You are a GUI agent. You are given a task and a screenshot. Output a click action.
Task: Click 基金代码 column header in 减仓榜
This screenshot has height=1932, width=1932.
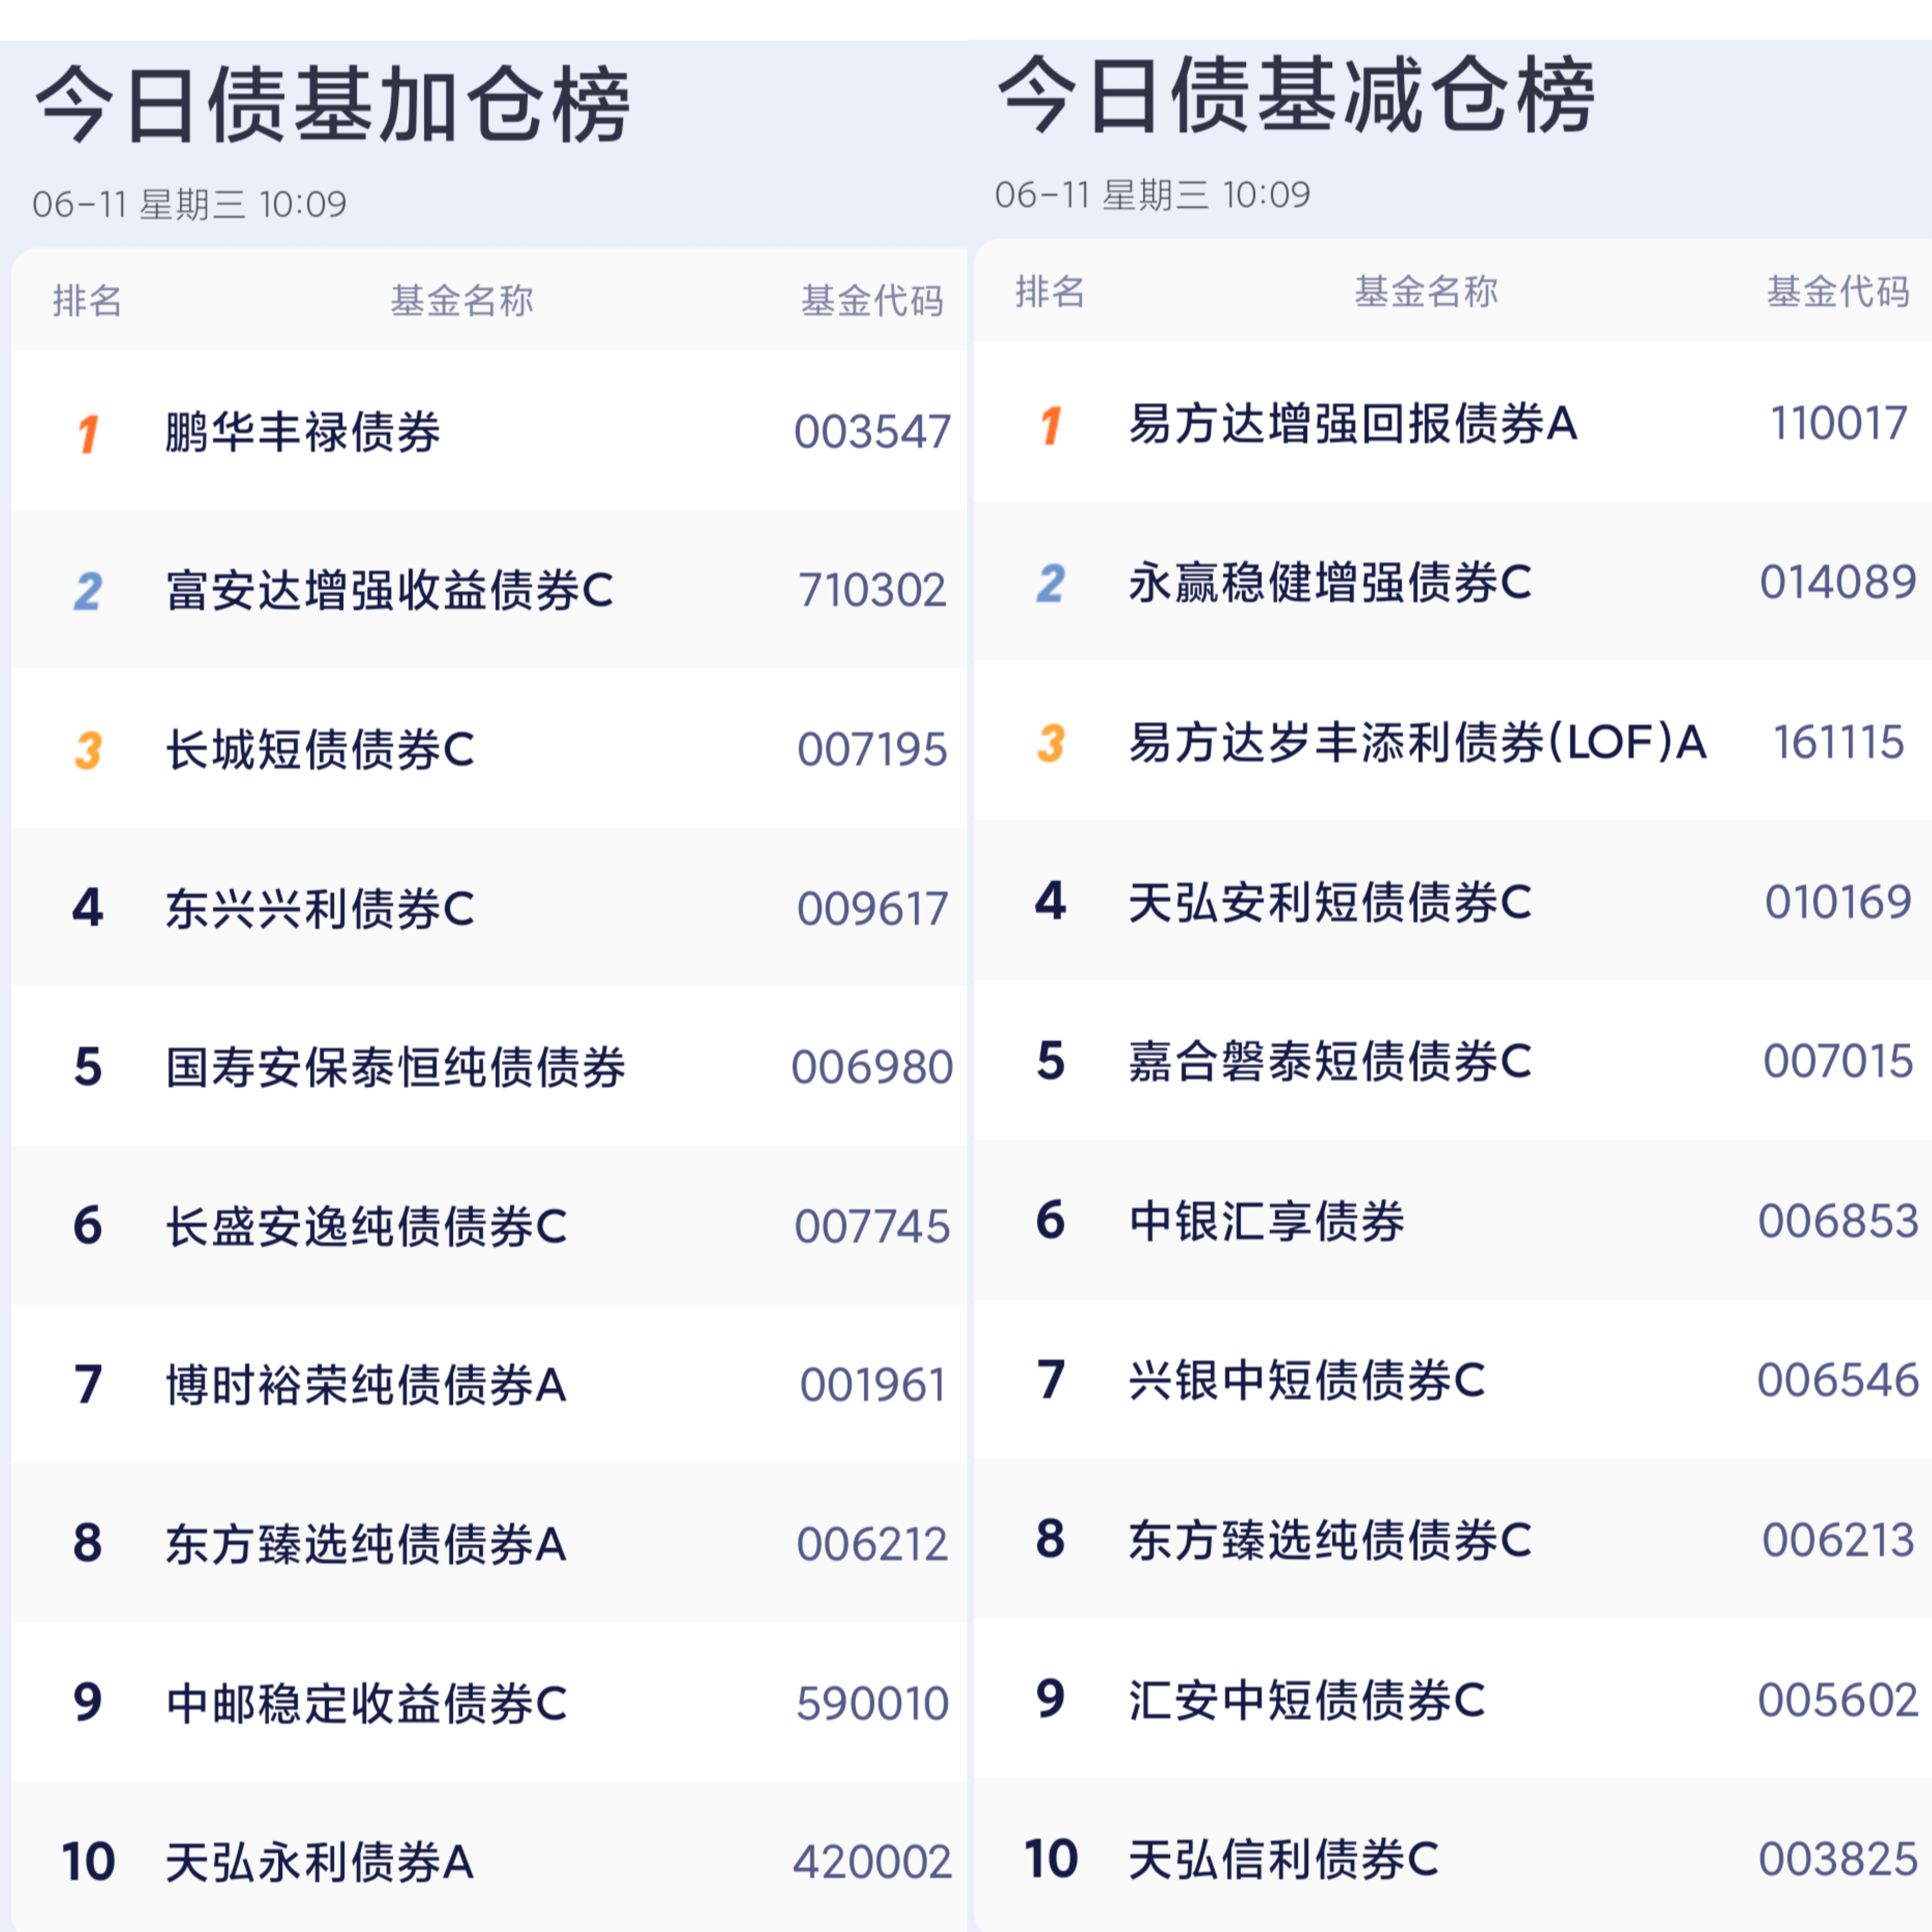tap(1838, 291)
